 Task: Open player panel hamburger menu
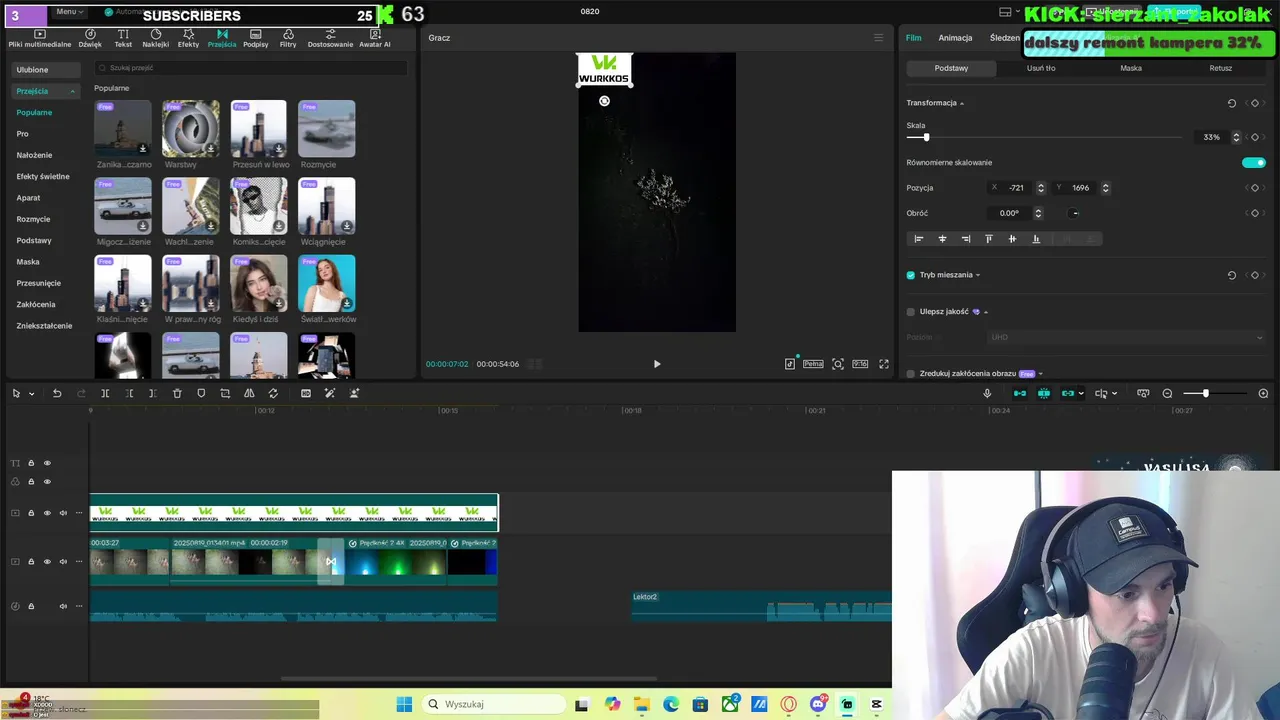tap(879, 38)
